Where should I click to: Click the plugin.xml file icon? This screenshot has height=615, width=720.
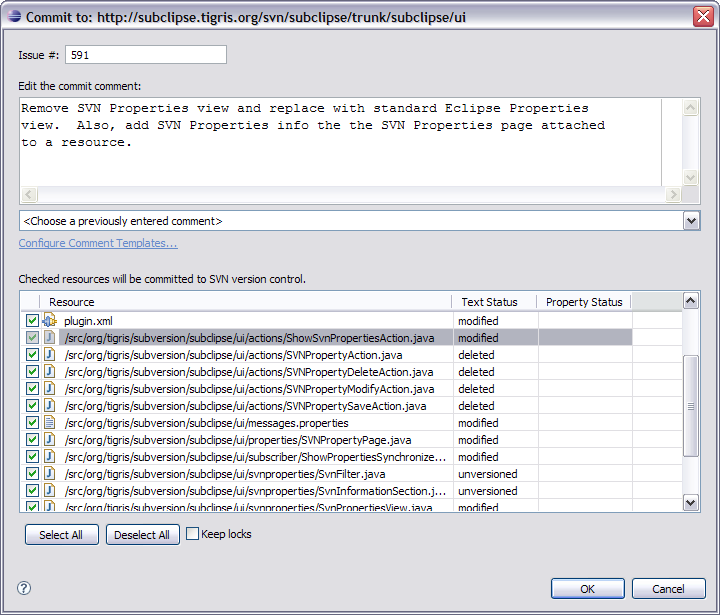click(x=50, y=321)
